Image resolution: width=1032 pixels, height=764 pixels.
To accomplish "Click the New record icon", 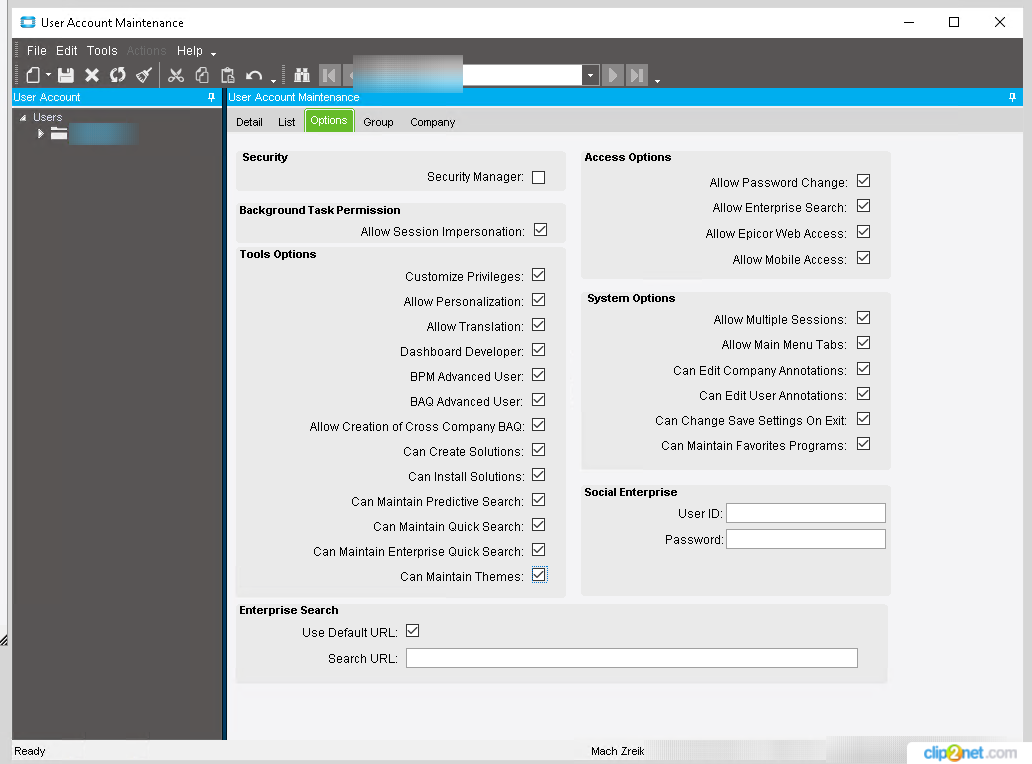I will (x=33, y=75).
